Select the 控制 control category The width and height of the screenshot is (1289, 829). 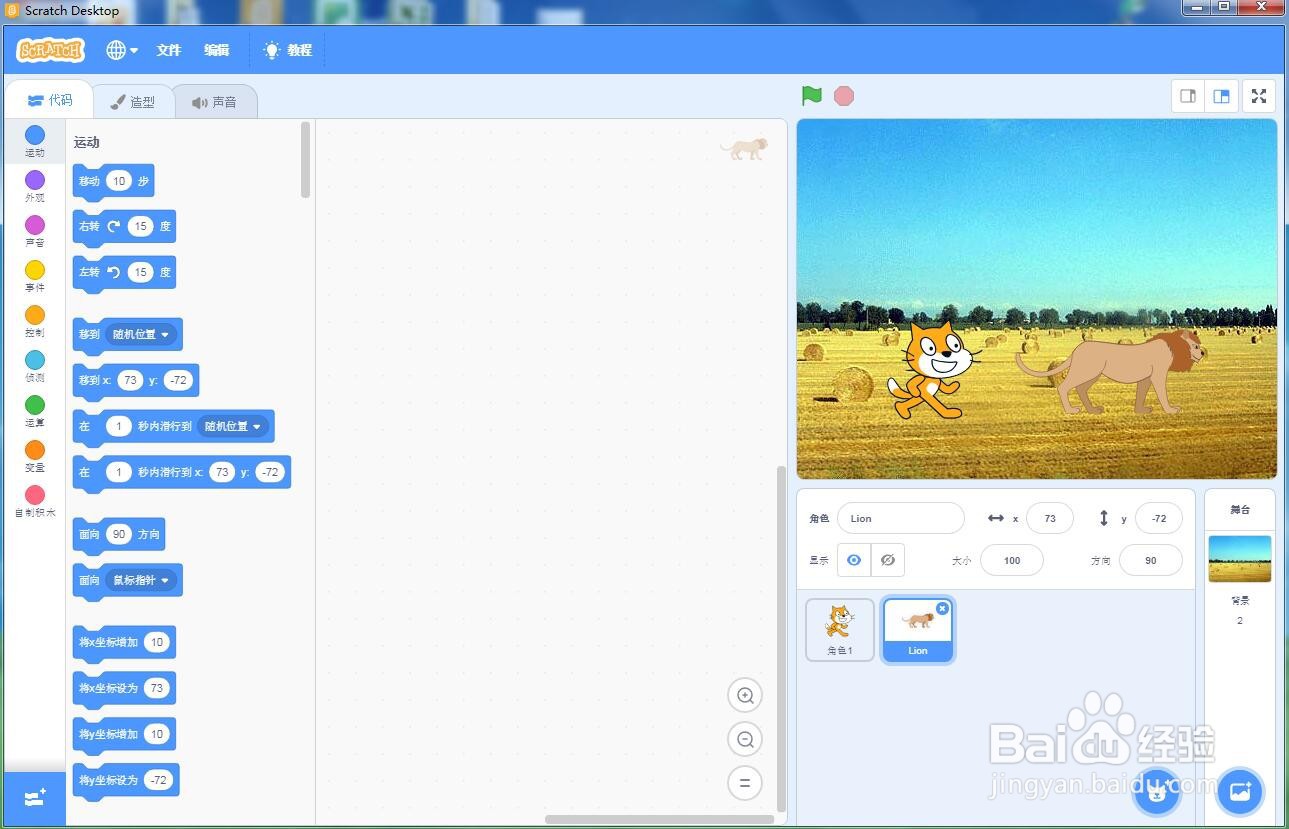35,321
